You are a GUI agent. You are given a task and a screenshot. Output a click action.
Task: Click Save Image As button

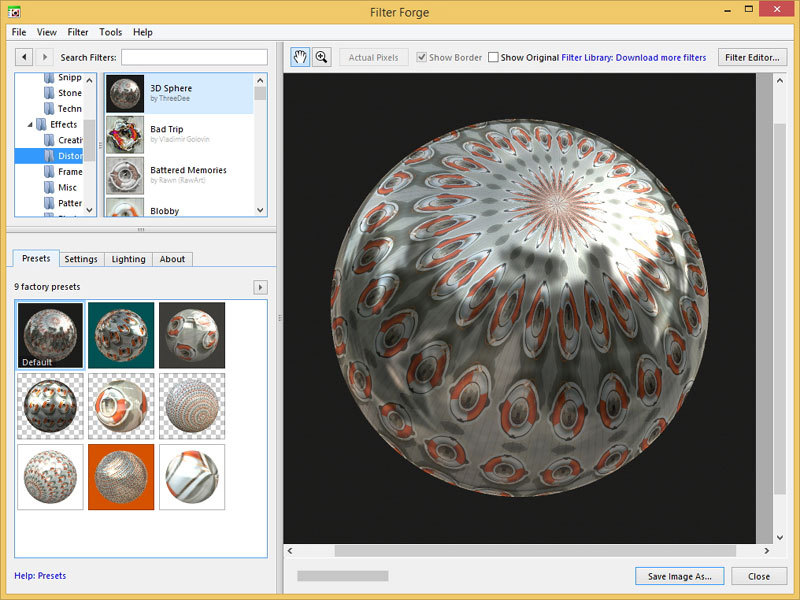pos(680,576)
